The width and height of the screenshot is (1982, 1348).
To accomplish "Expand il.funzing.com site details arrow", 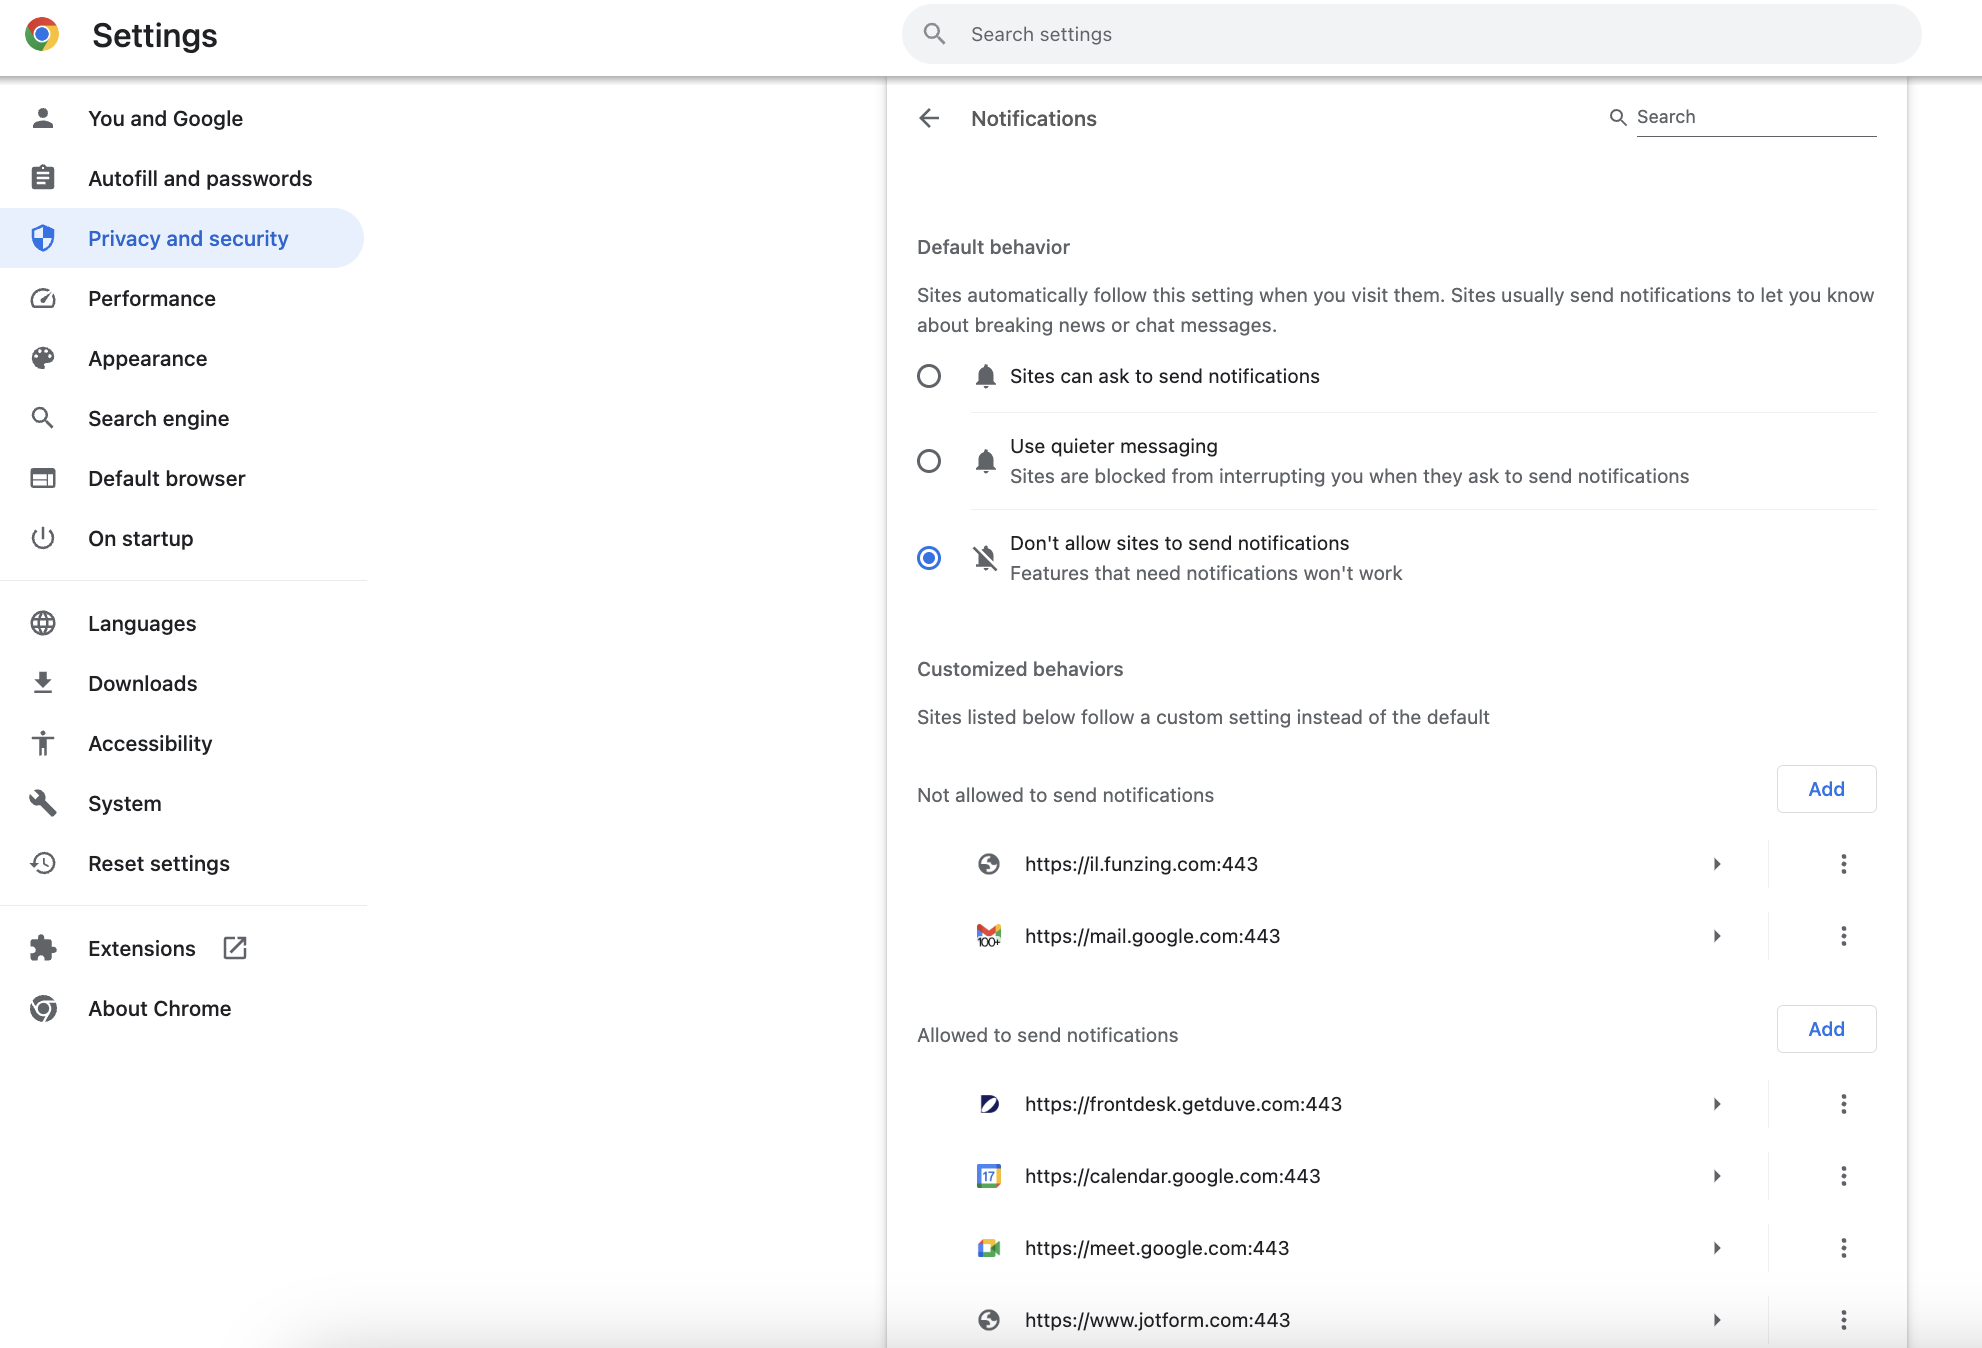I will (1717, 864).
